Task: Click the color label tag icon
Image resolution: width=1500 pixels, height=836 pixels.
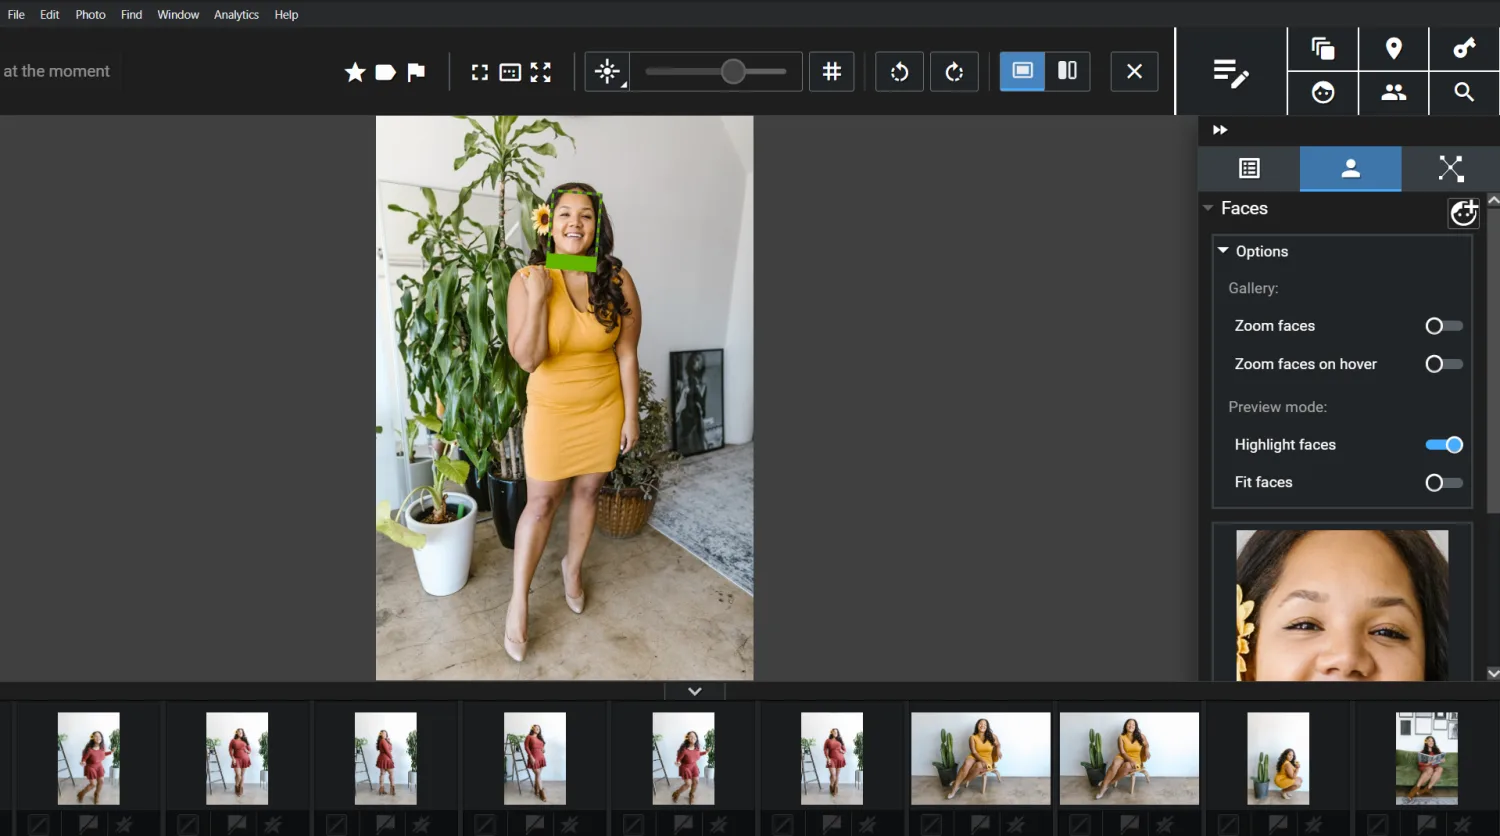Action: (x=385, y=72)
